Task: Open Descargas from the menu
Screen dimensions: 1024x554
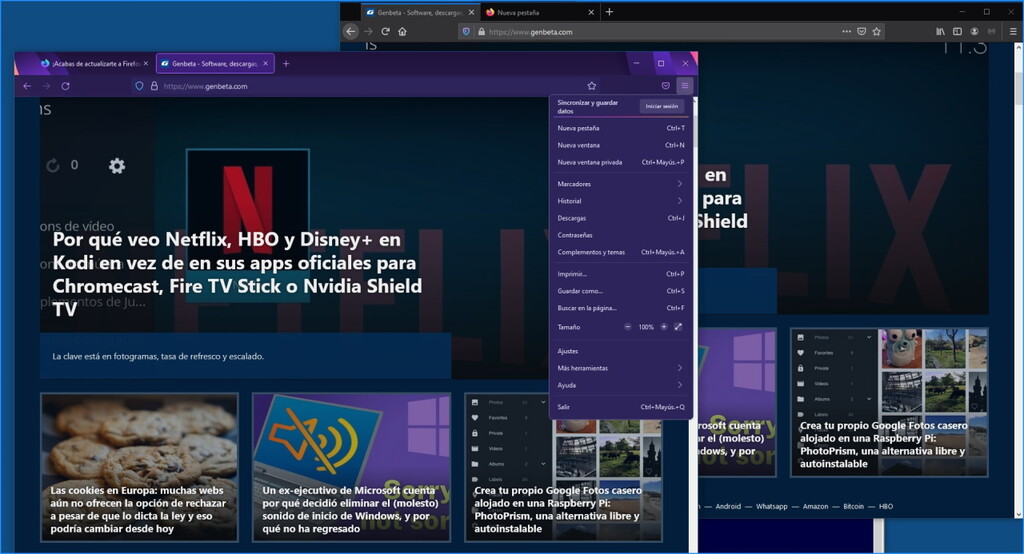Action: pyautogui.click(x=620, y=218)
